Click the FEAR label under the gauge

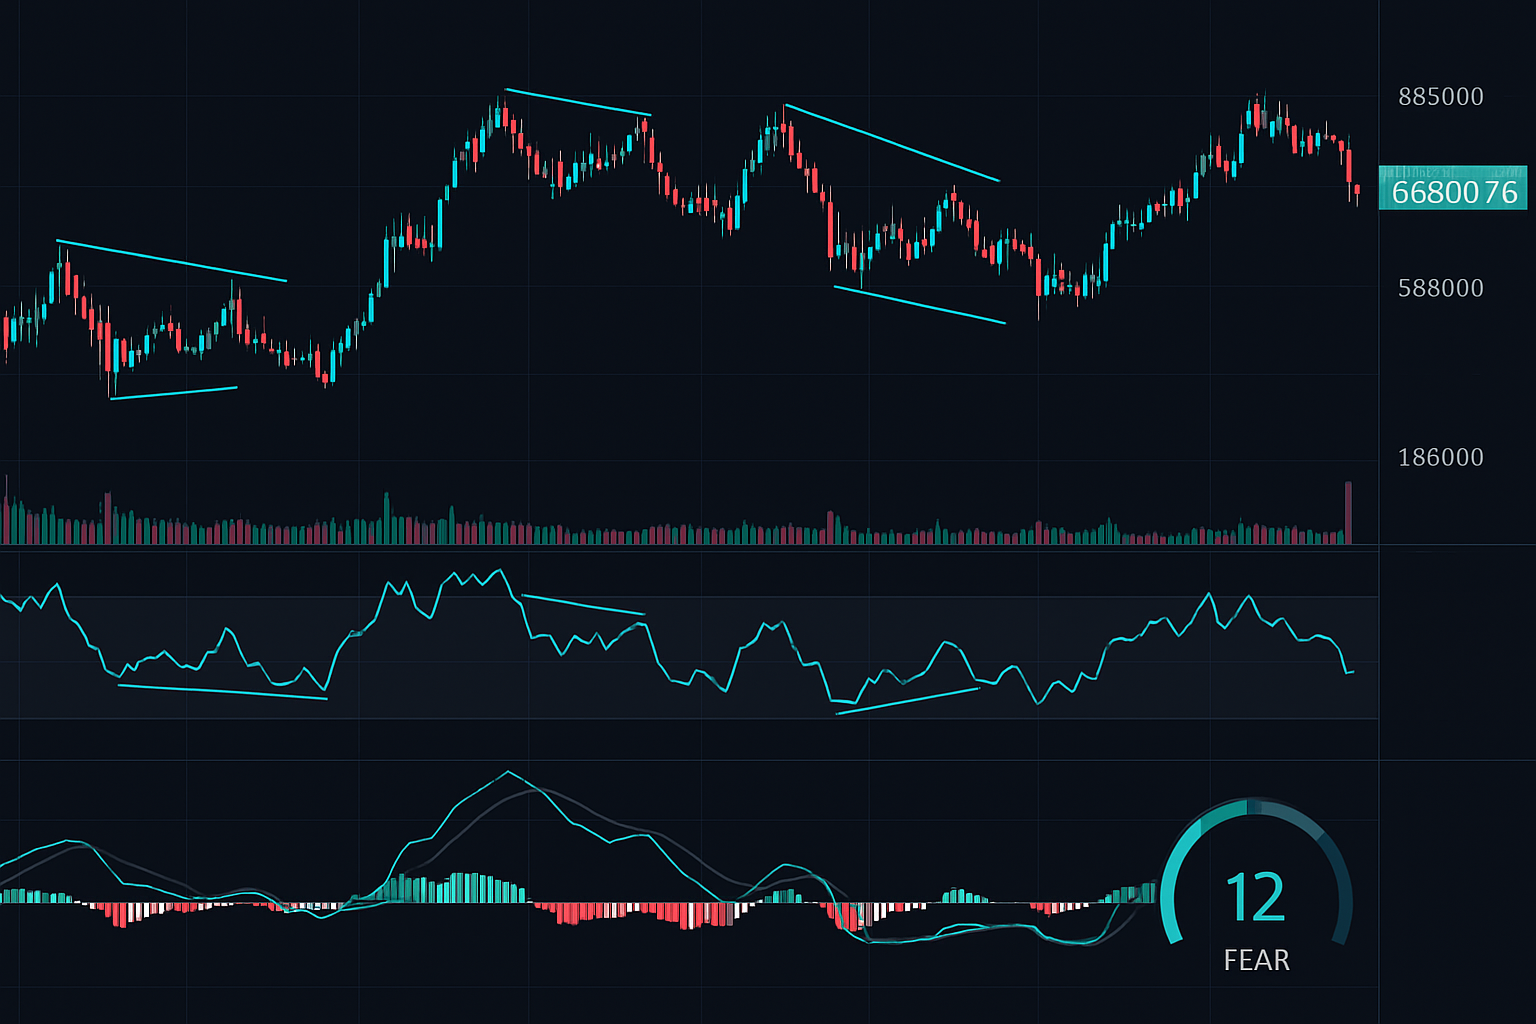1256,960
